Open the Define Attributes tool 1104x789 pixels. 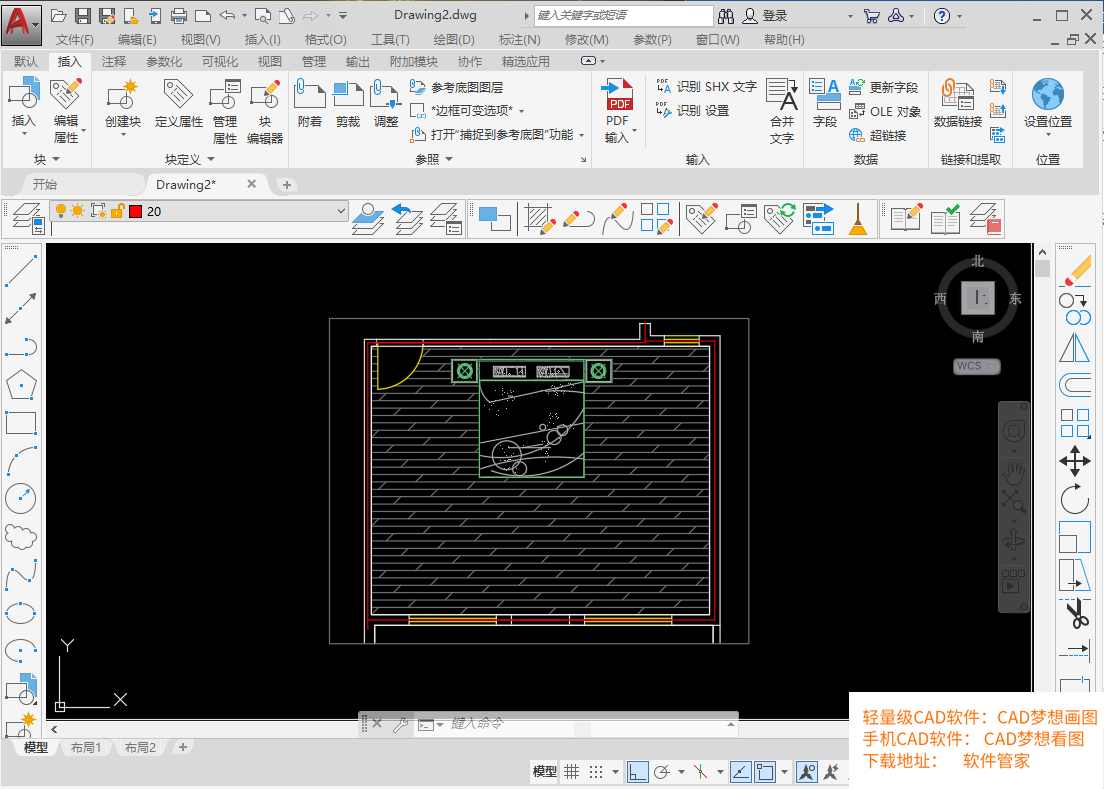[178, 94]
